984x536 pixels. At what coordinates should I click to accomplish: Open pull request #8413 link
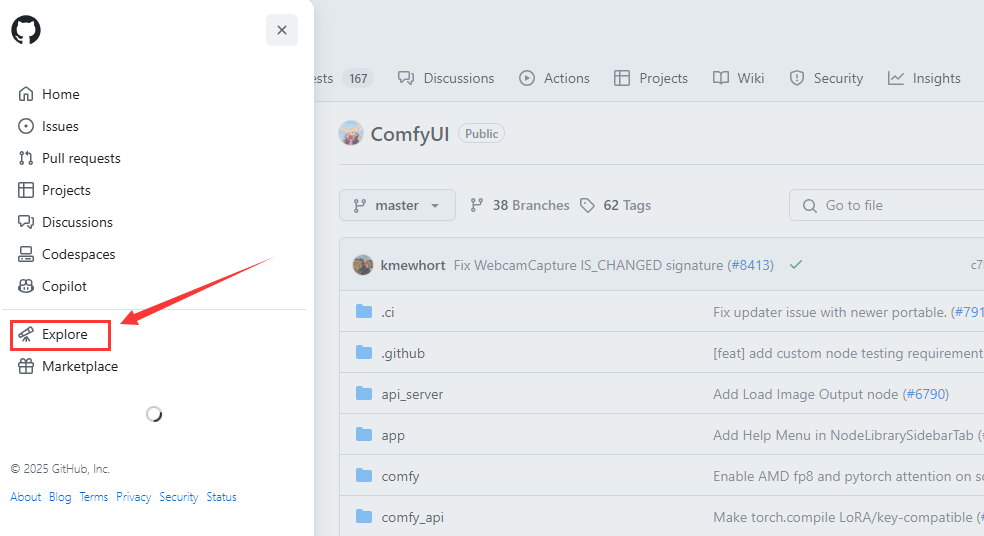pyautogui.click(x=751, y=265)
